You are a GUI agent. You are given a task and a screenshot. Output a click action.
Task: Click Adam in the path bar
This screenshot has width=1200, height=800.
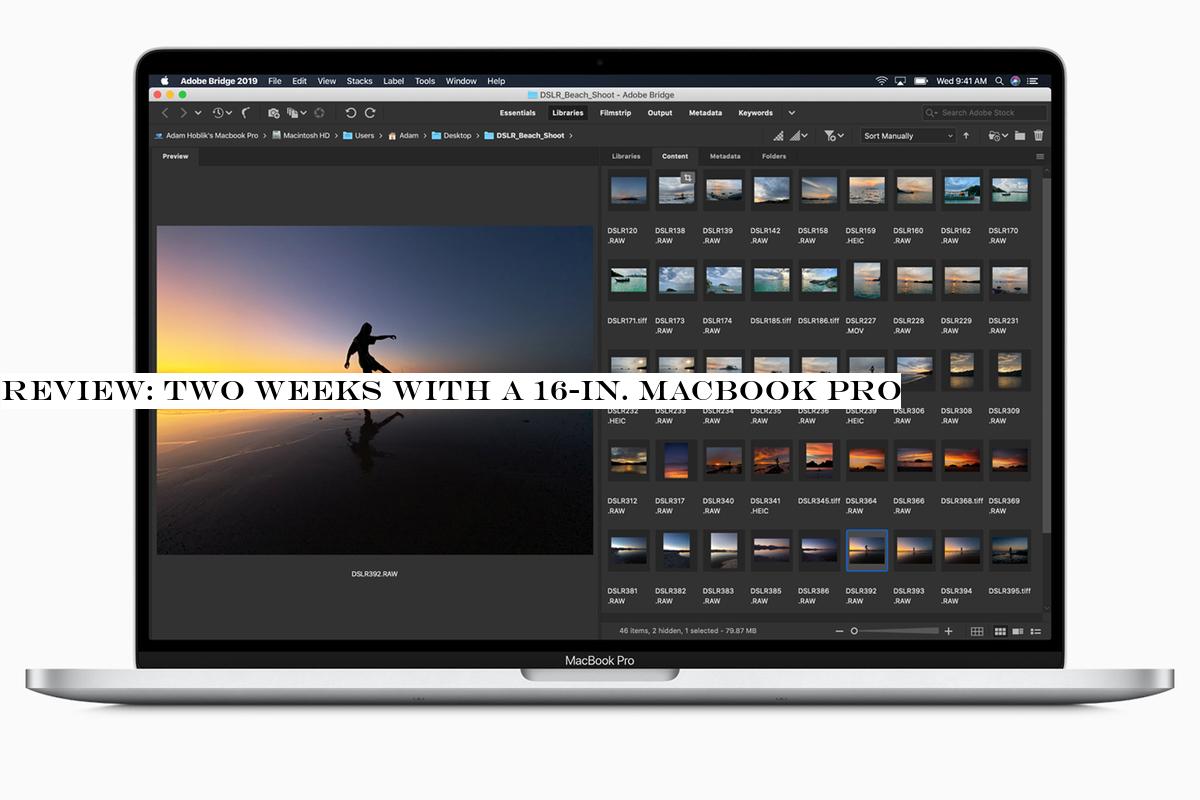403,135
